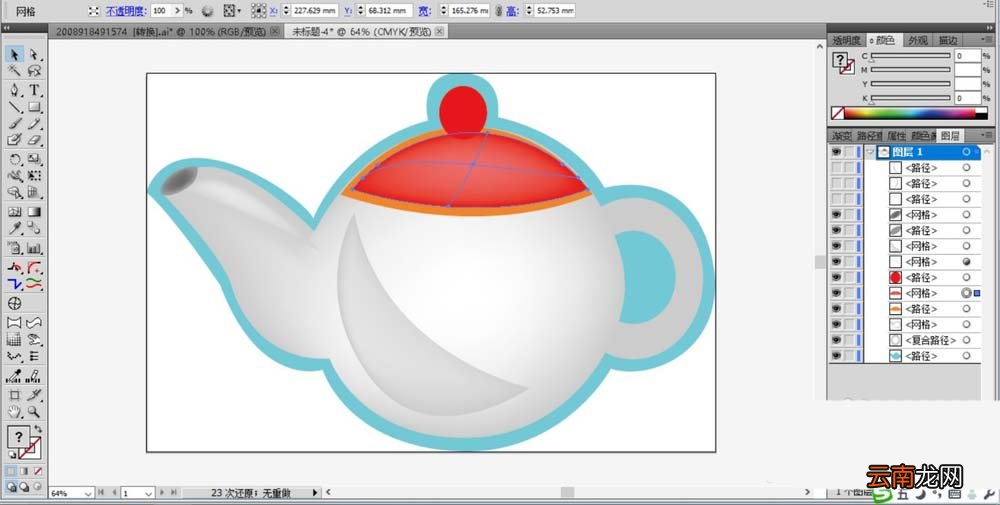Screen dimensions: 1000x505
Task: Click the reference point grid in control bar
Action: 258,11
